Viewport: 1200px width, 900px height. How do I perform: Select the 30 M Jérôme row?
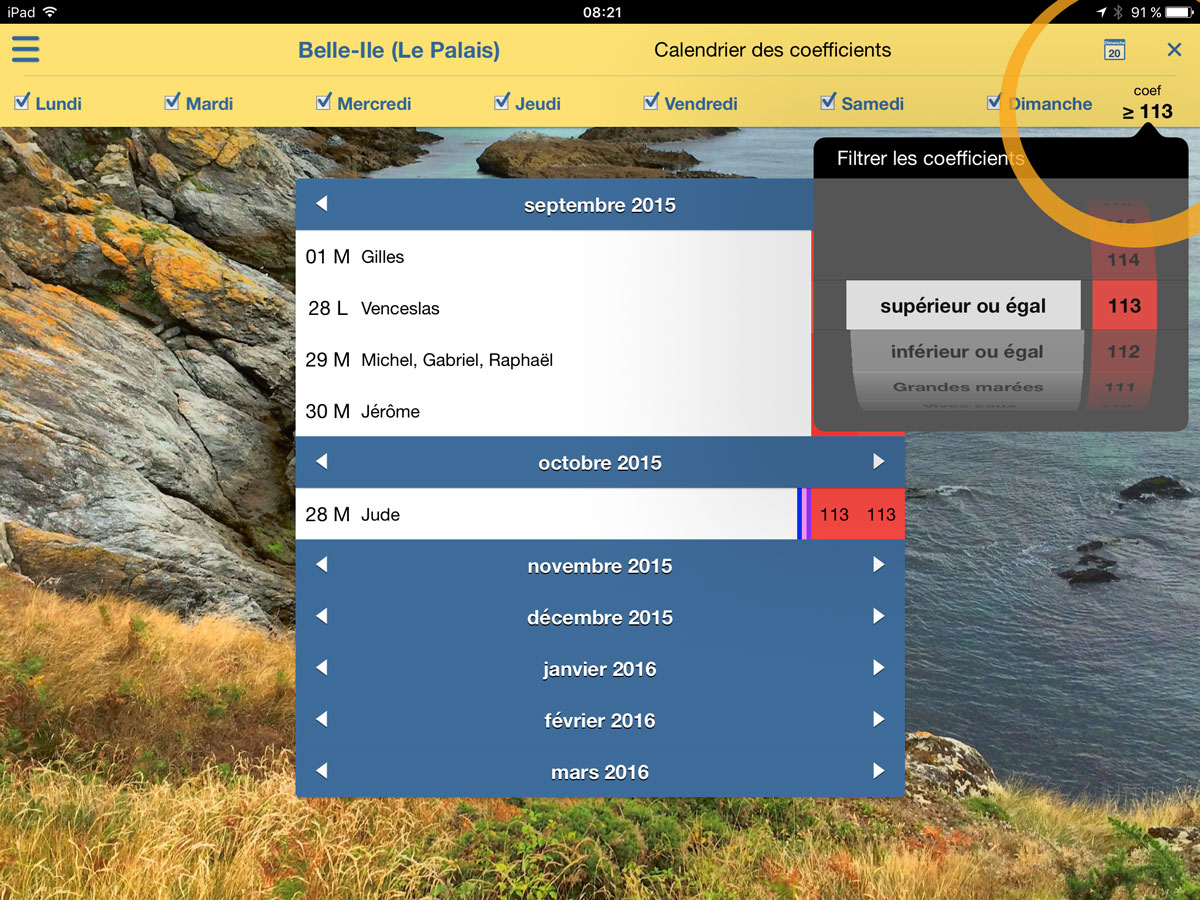click(x=553, y=411)
